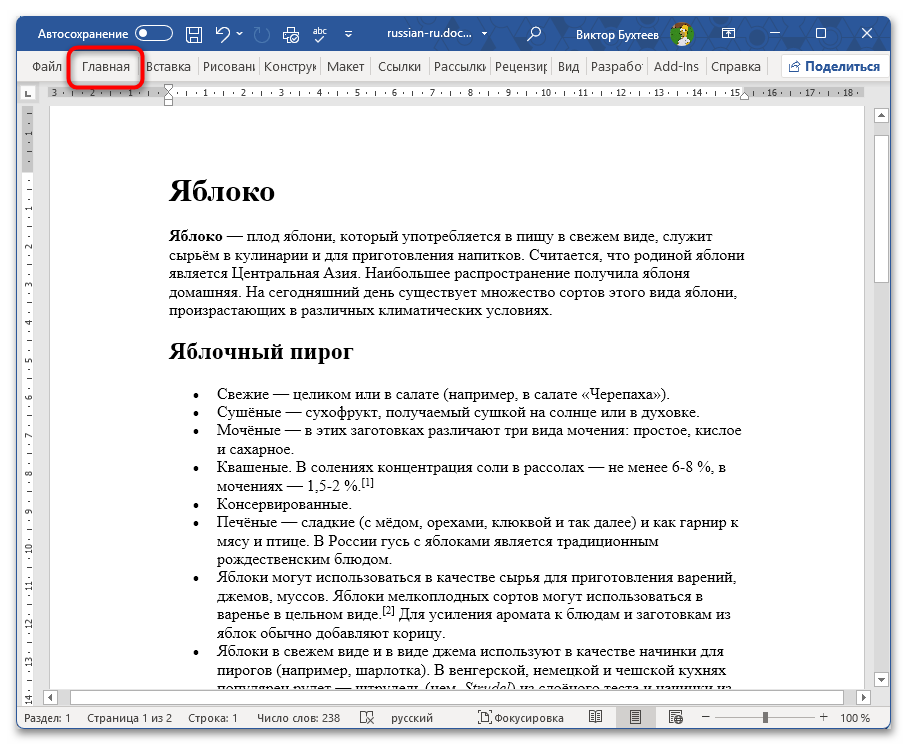Switch to Web Layout view icon
The image size is (907, 745).
coord(675,717)
